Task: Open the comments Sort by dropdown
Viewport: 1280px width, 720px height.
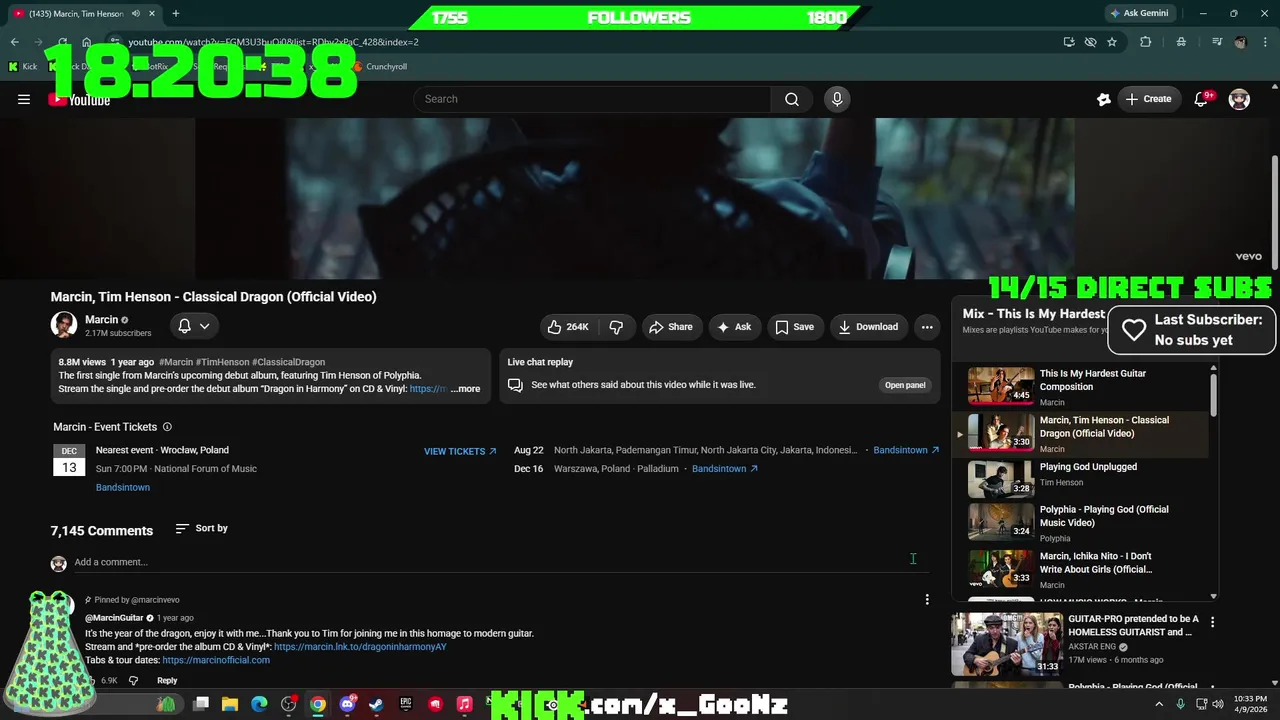Action: [x=201, y=528]
